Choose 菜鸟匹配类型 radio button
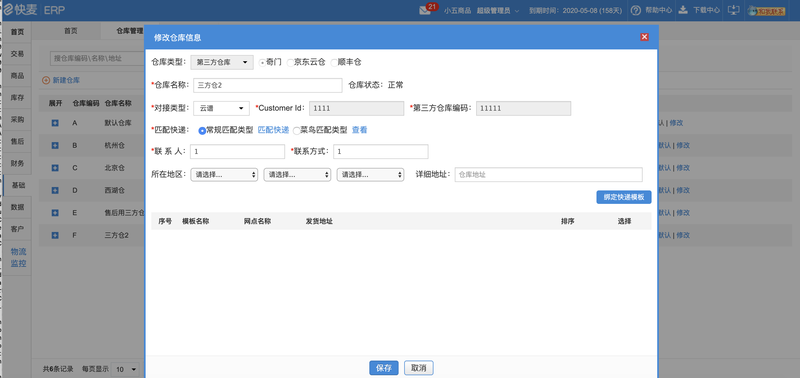The height and width of the screenshot is (378, 800). (x=296, y=131)
